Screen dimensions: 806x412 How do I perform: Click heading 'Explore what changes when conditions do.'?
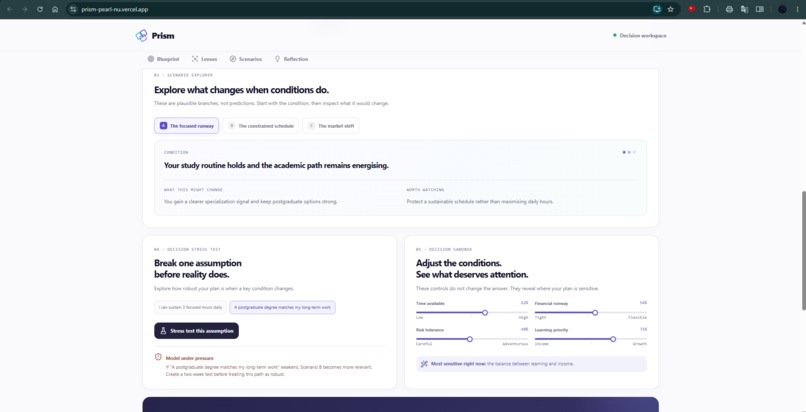click(242, 90)
